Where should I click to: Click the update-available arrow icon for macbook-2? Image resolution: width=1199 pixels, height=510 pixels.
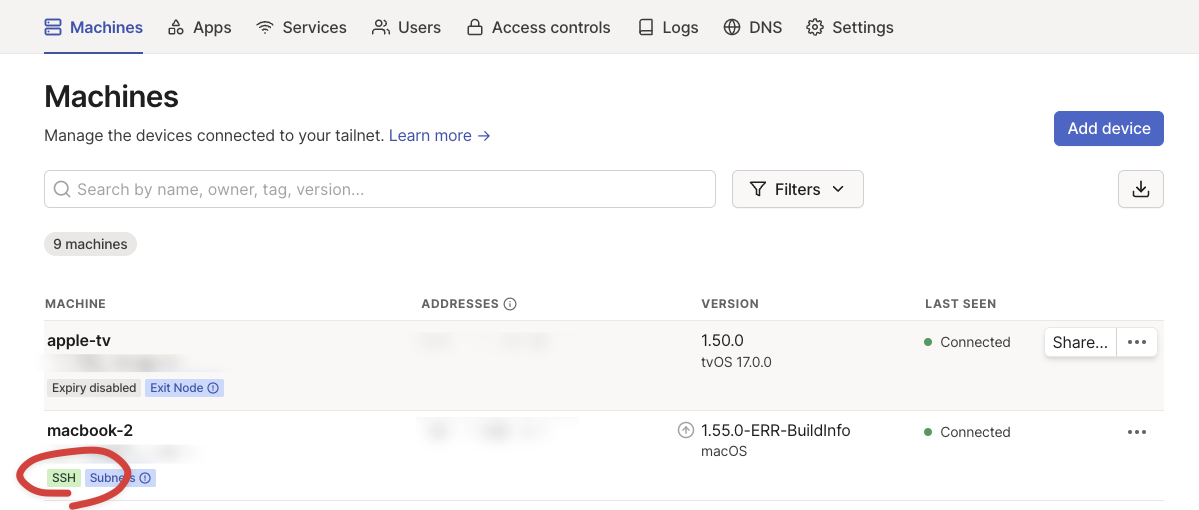(x=685, y=431)
